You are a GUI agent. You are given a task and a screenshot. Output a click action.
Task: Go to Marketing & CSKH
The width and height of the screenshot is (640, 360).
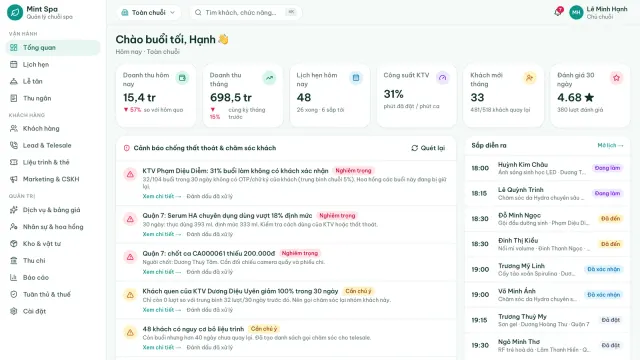tap(53, 179)
